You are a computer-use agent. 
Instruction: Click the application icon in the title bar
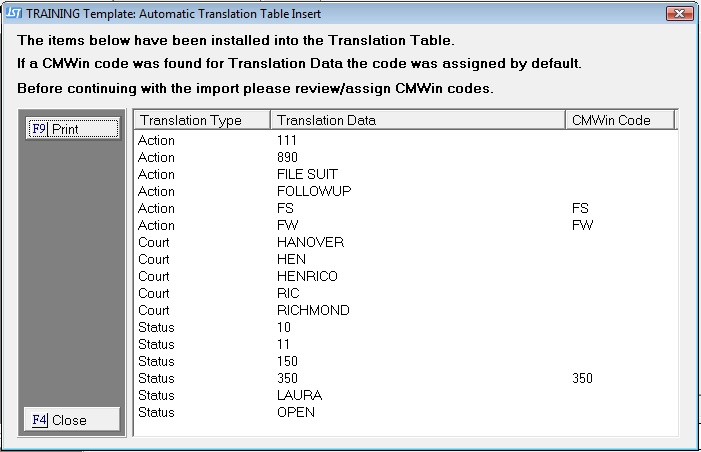[13, 13]
